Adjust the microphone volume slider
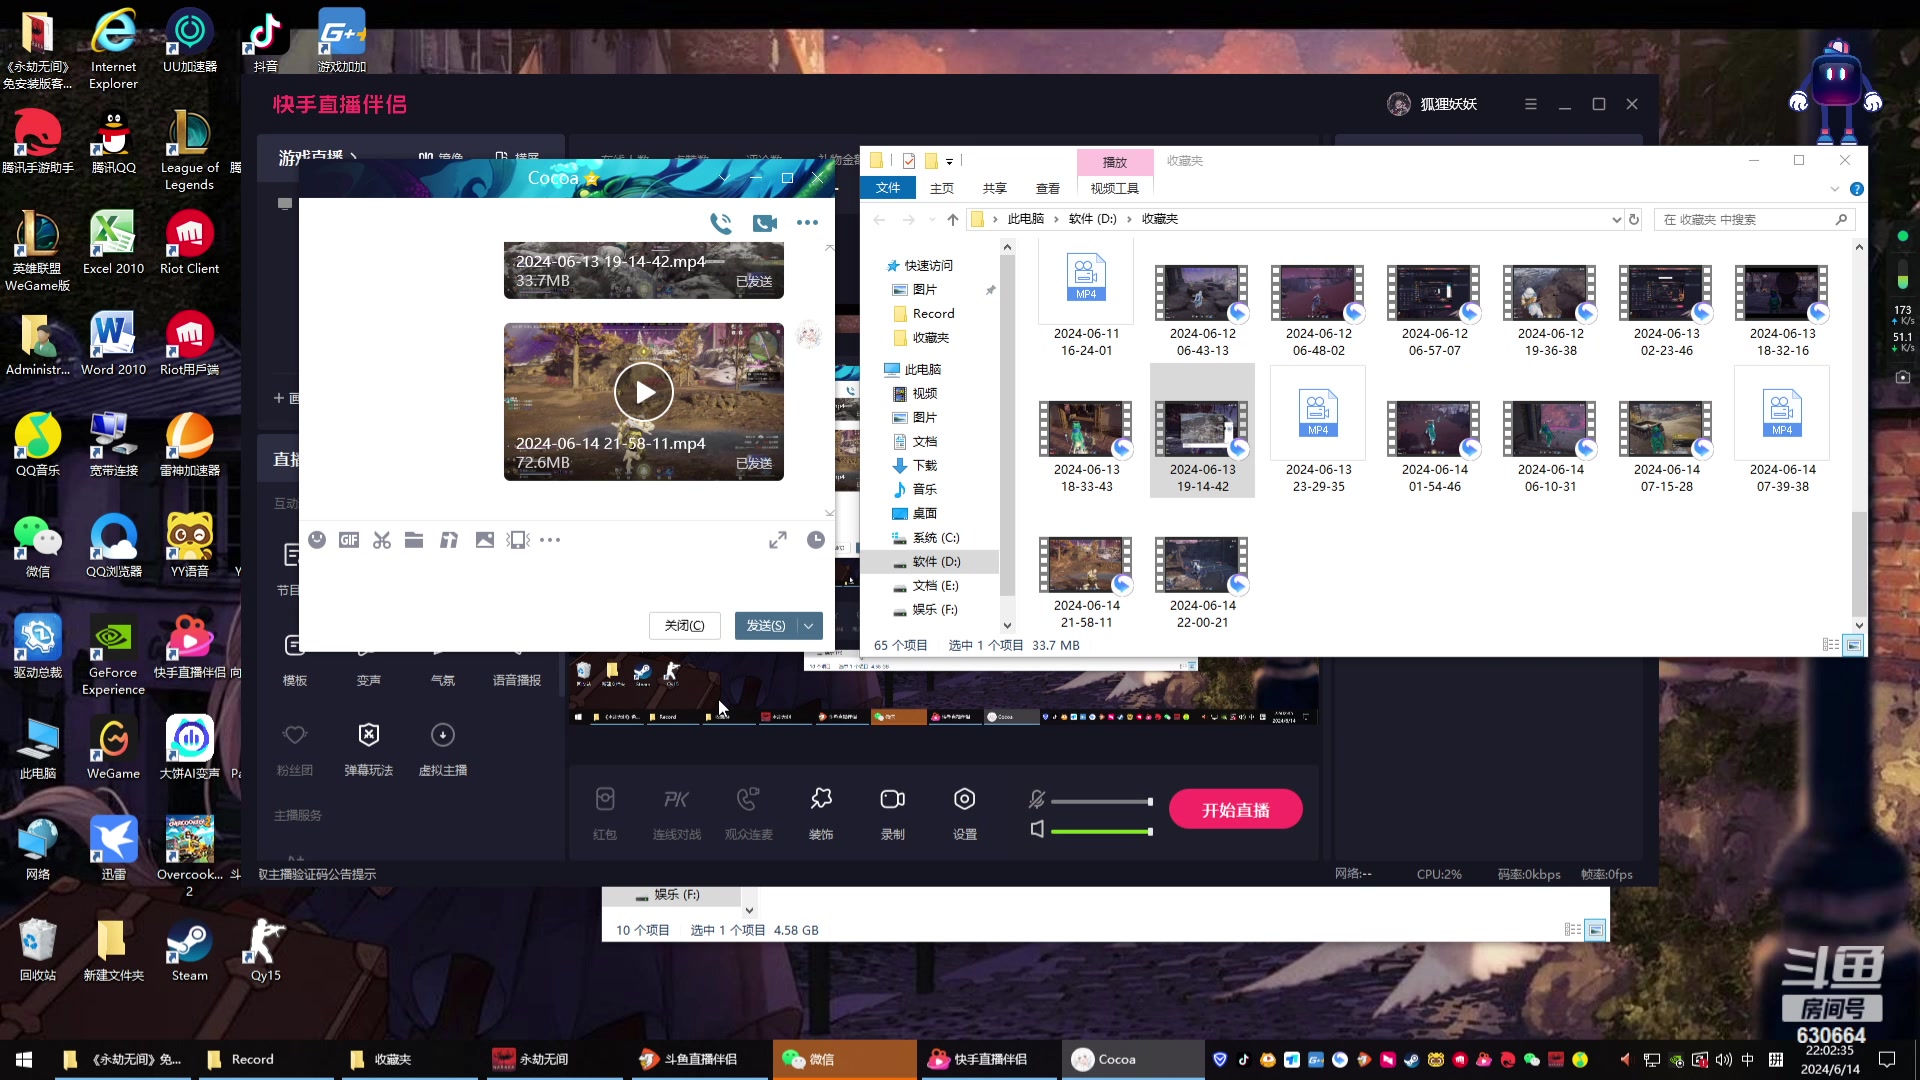The width and height of the screenshot is (1920, 1080). pyautogui.click(x=1101, y=802)
